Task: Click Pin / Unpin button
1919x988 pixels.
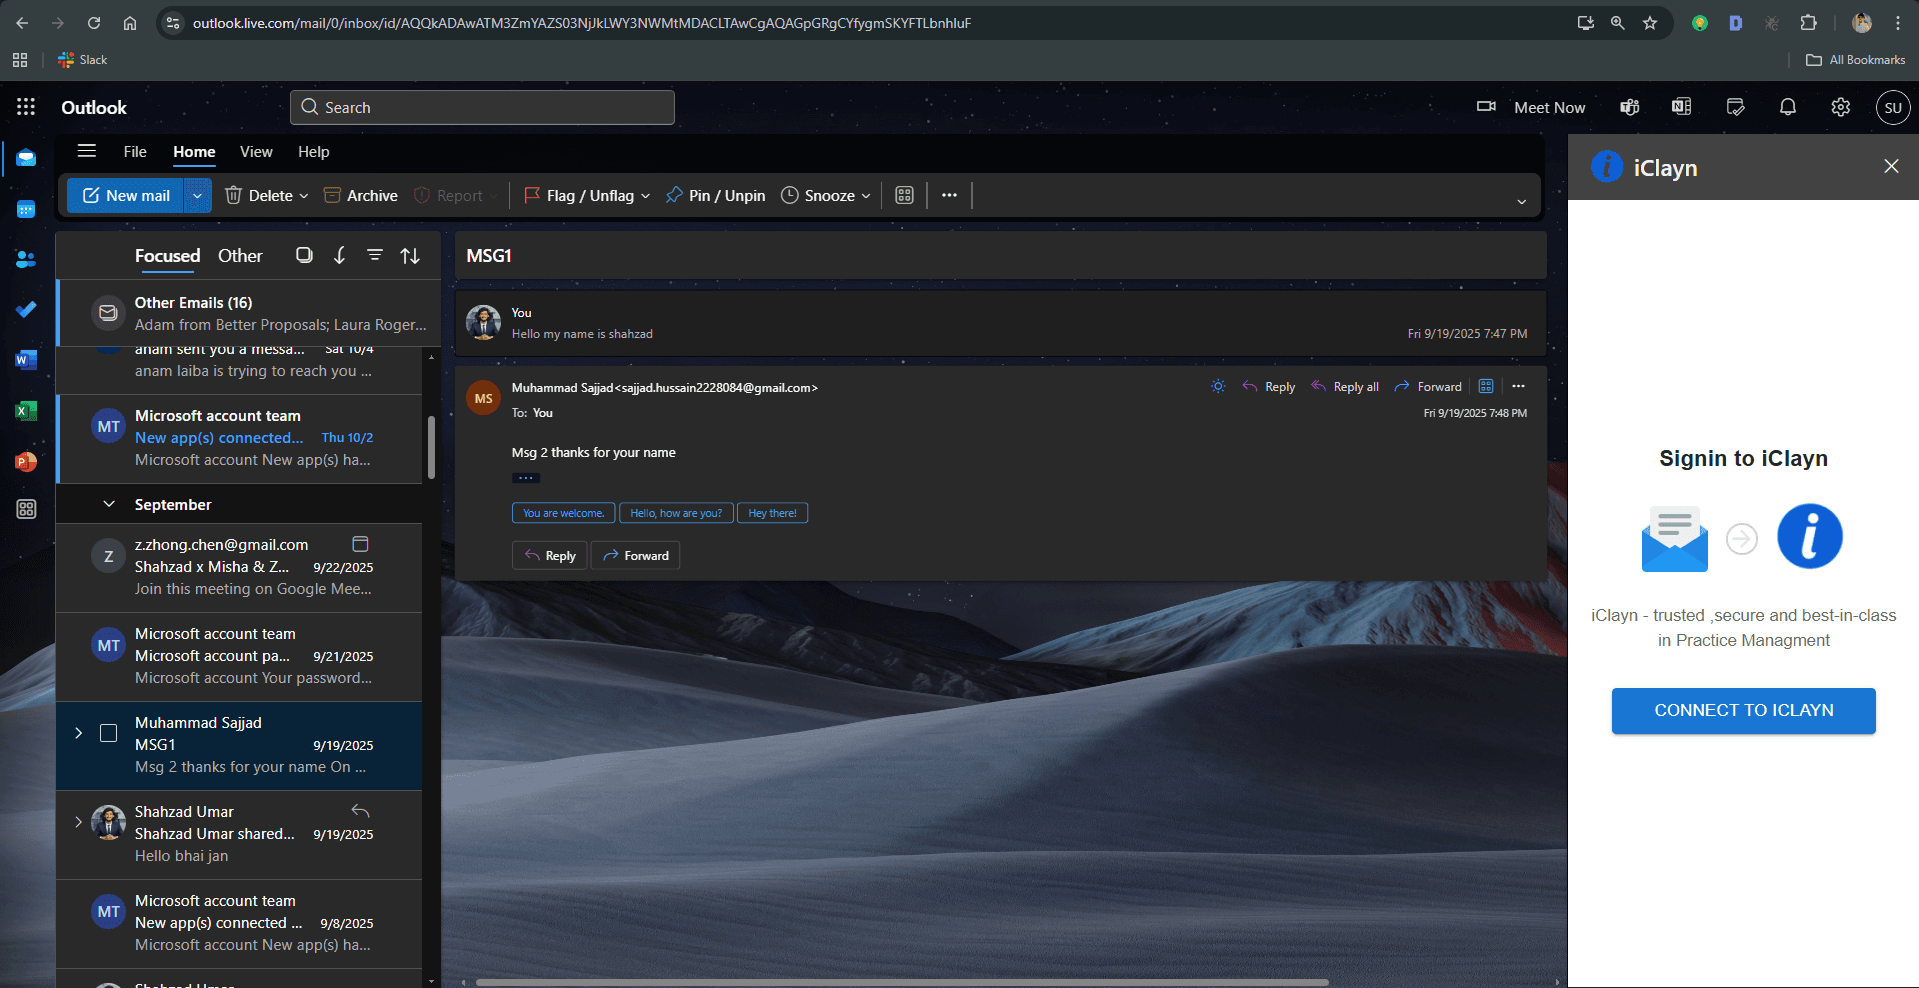Action: (x=716, y=196)
